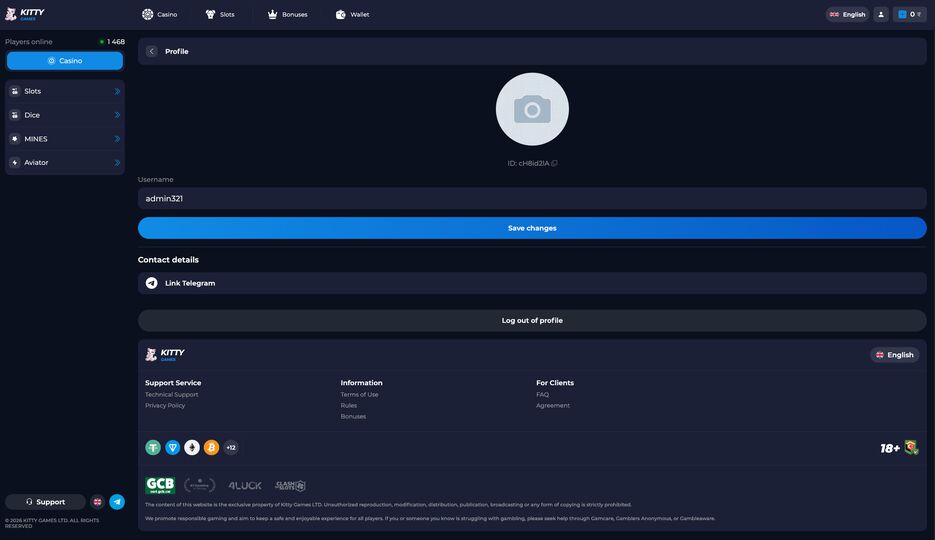Screen dimensions: 935x540
Task: Open the Technical Support link
Action: 172,395
